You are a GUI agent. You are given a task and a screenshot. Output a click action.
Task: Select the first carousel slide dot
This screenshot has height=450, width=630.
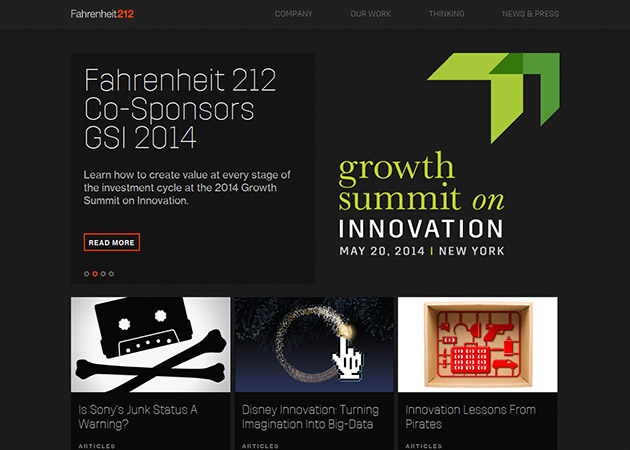(x=86, y=274)
